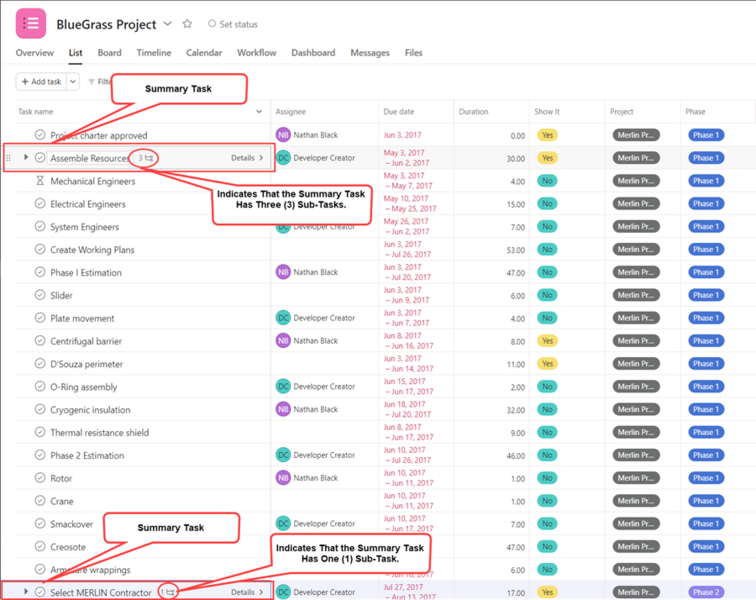Click the Due date column header
The image size is (756, 600).
pyautogui.click(x=399, y=111)
